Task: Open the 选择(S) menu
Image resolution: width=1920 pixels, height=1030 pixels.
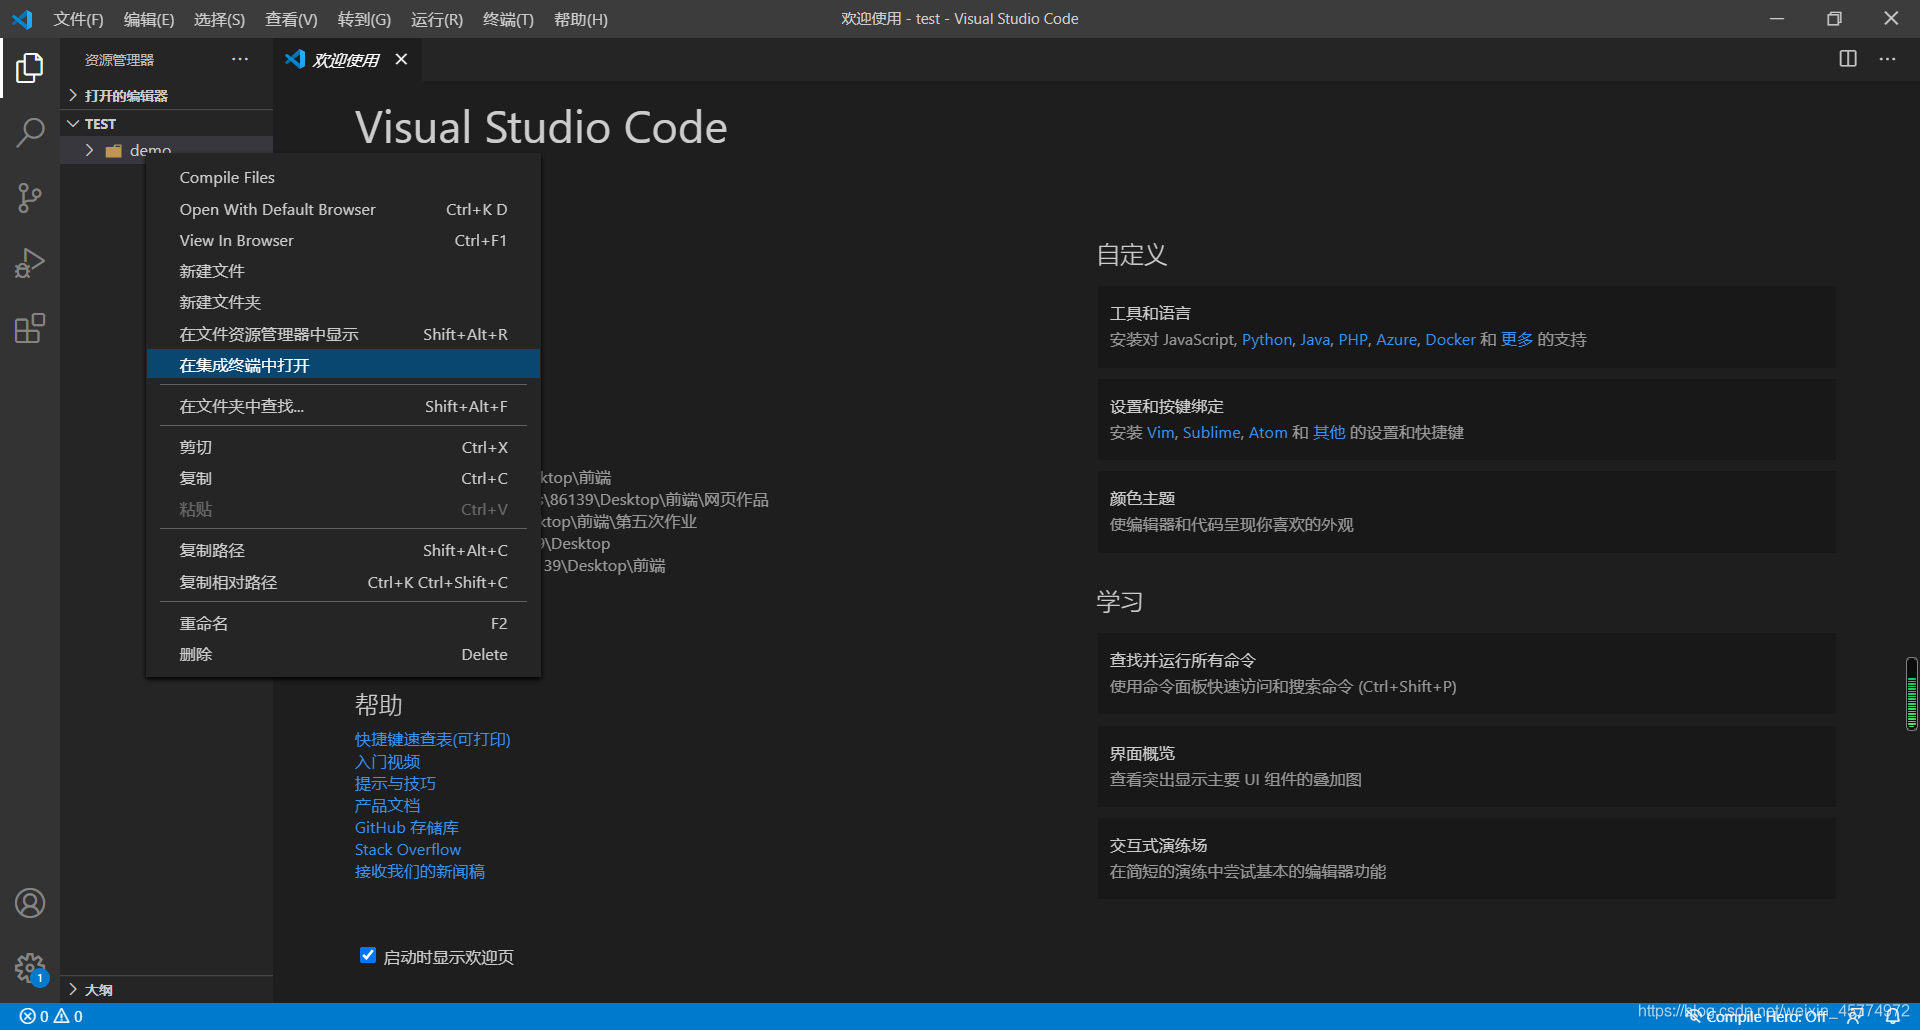Action: coord(219,19)
